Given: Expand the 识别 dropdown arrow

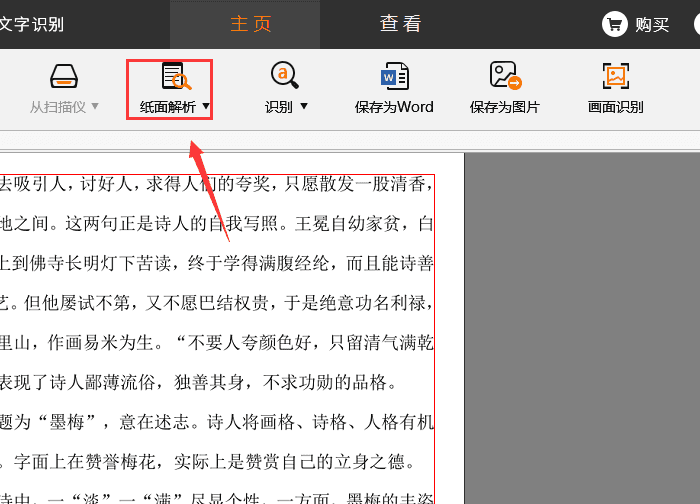Looking at the screenshot, I should tap(304, 106).
